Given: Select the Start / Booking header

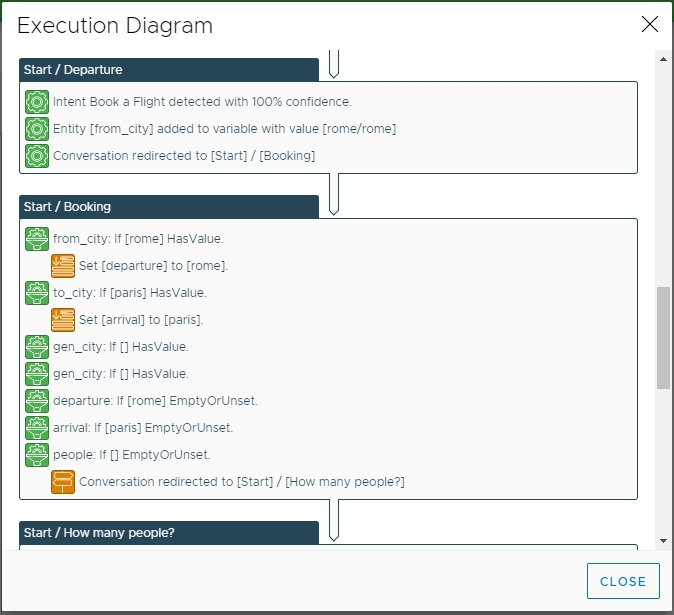Looking at the screenshot, I should pos(168,207).
